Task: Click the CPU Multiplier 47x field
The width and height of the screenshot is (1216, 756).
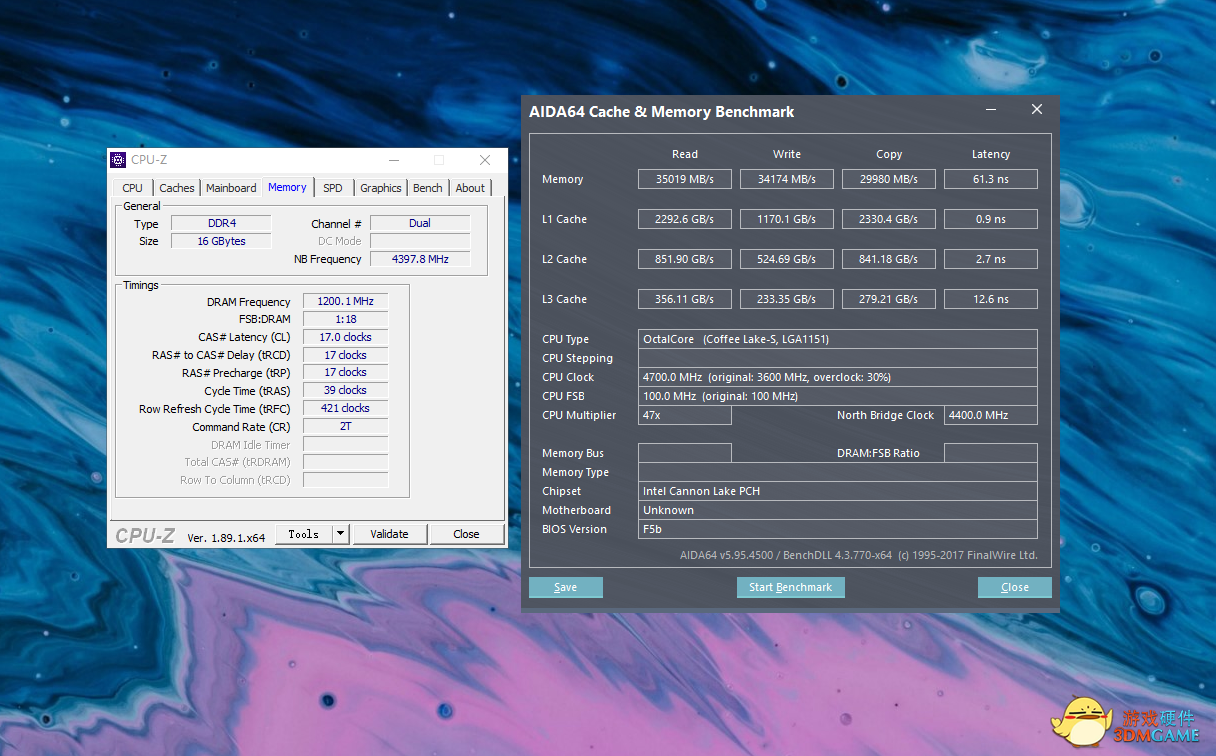Action: [x=685, y=415]
